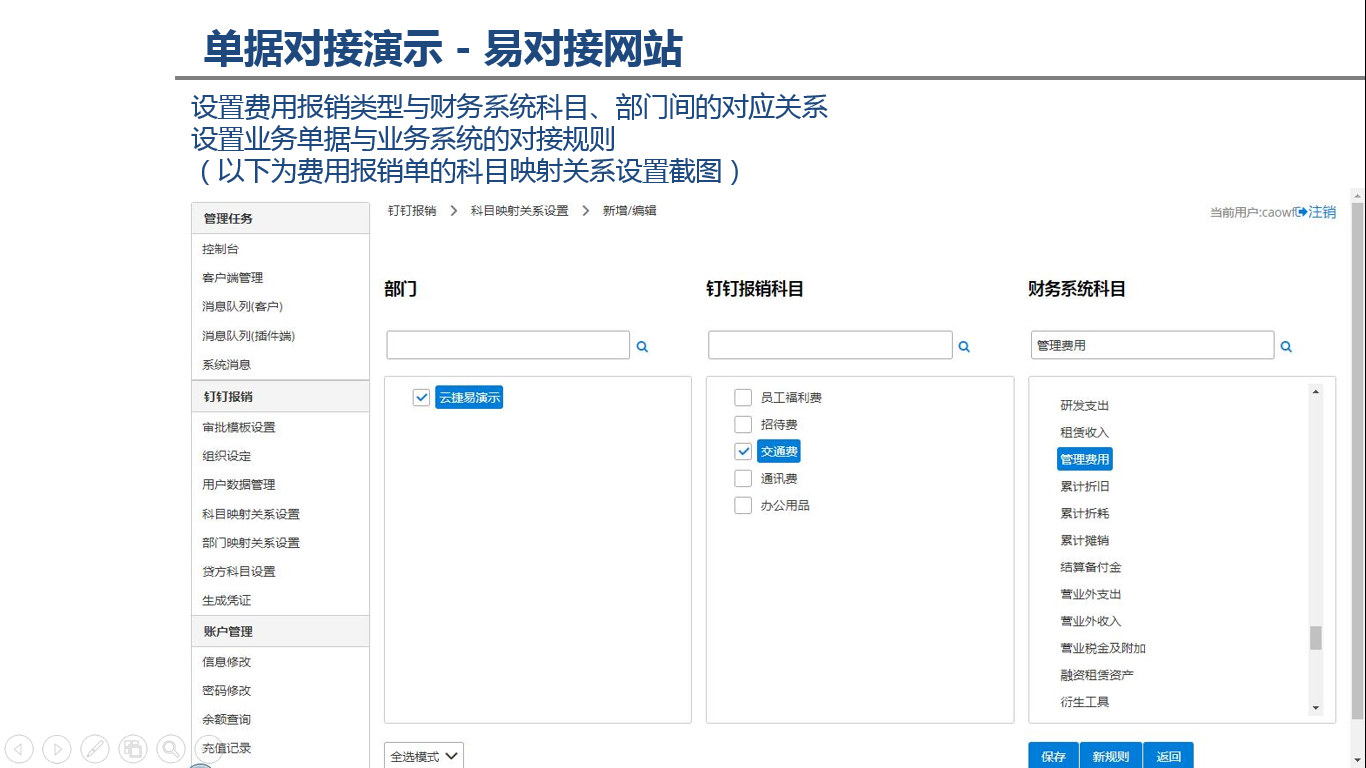Select the pen annotation tool in the slideshow controls
The height and width of the screenshot is (768, 1366).
coord(95,748)
